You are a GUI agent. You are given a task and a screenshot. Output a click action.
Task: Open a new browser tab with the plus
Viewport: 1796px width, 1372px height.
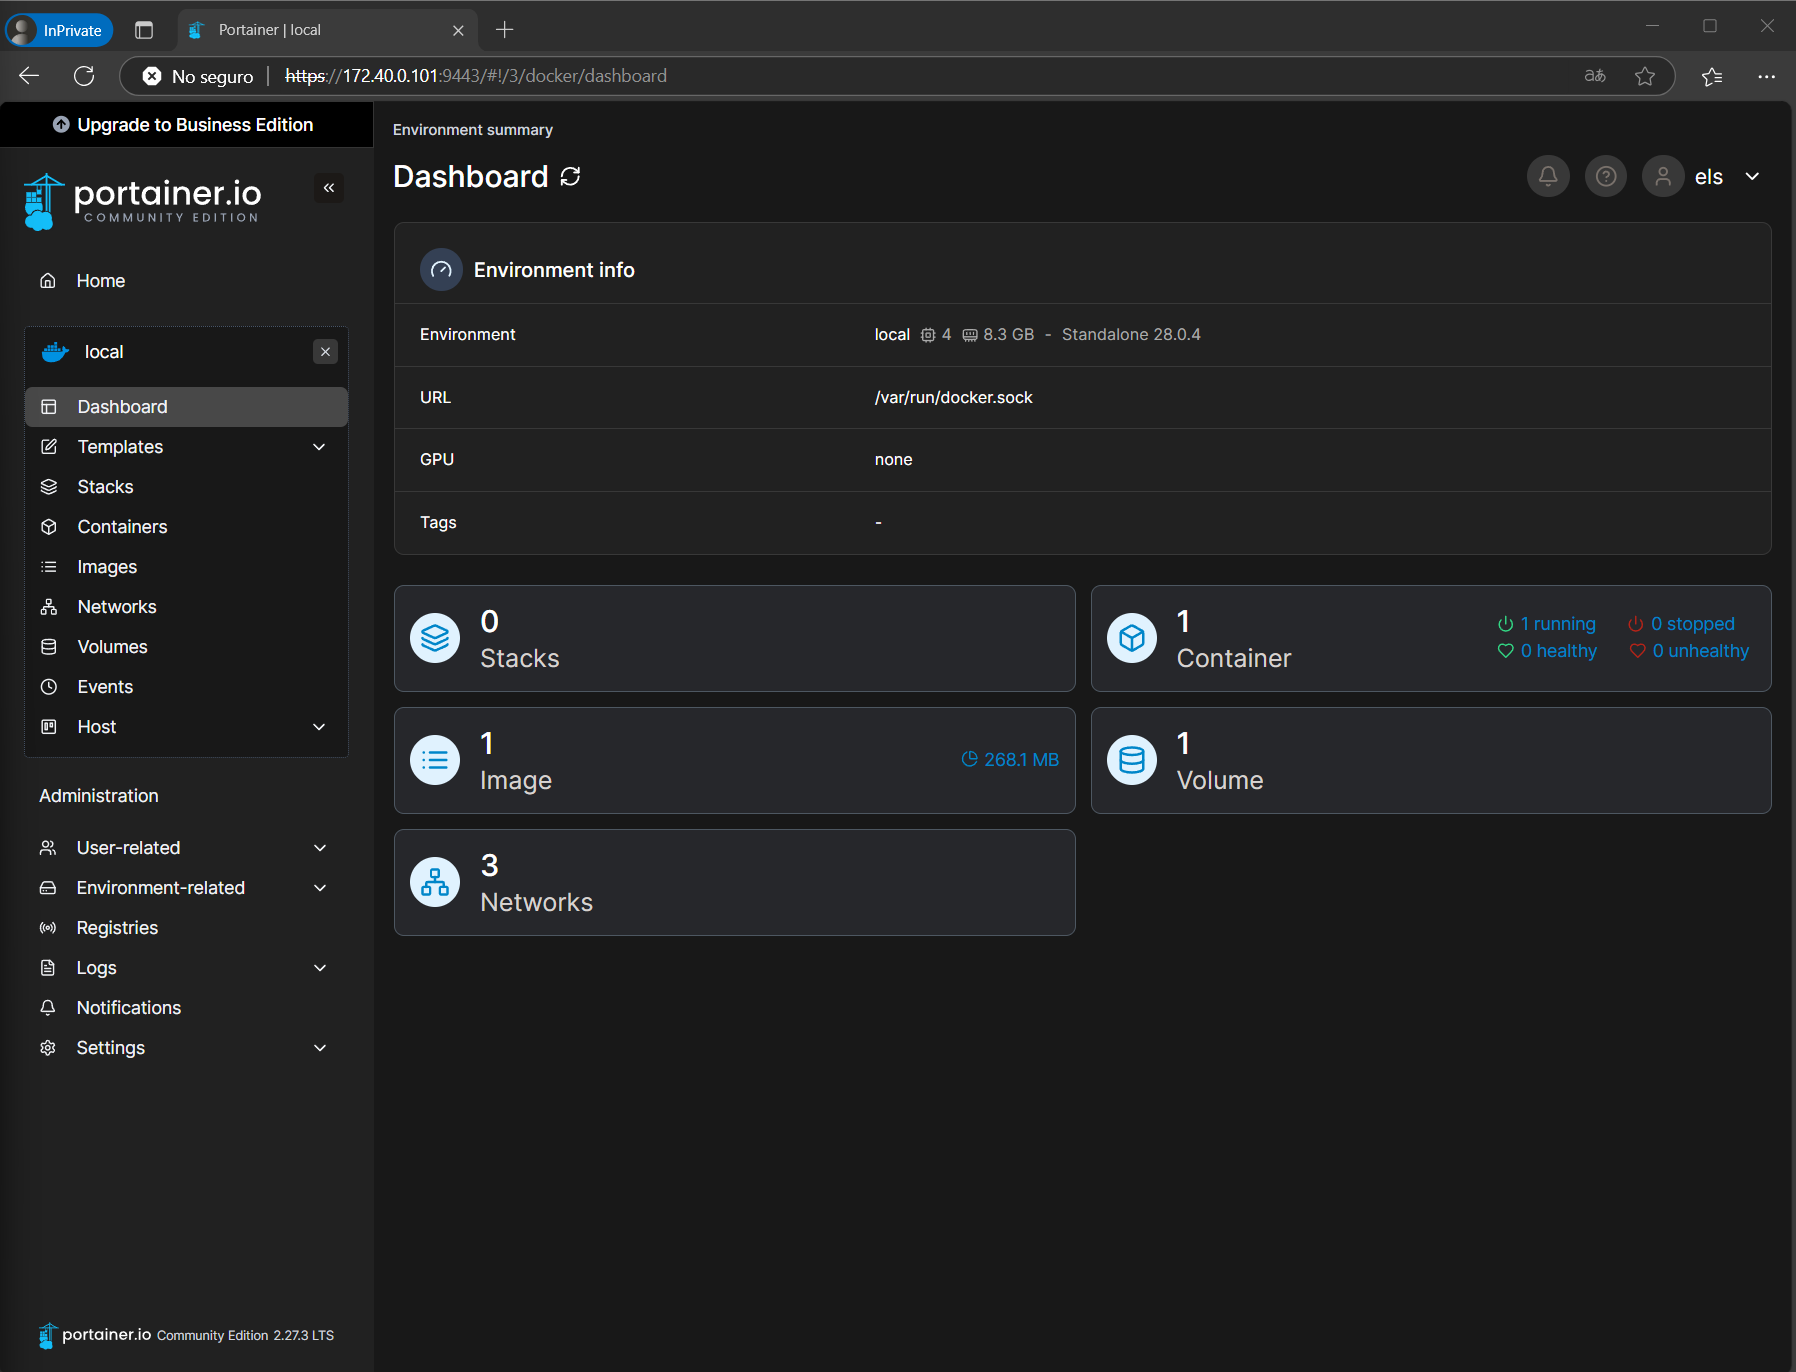[x=505, y=30]
